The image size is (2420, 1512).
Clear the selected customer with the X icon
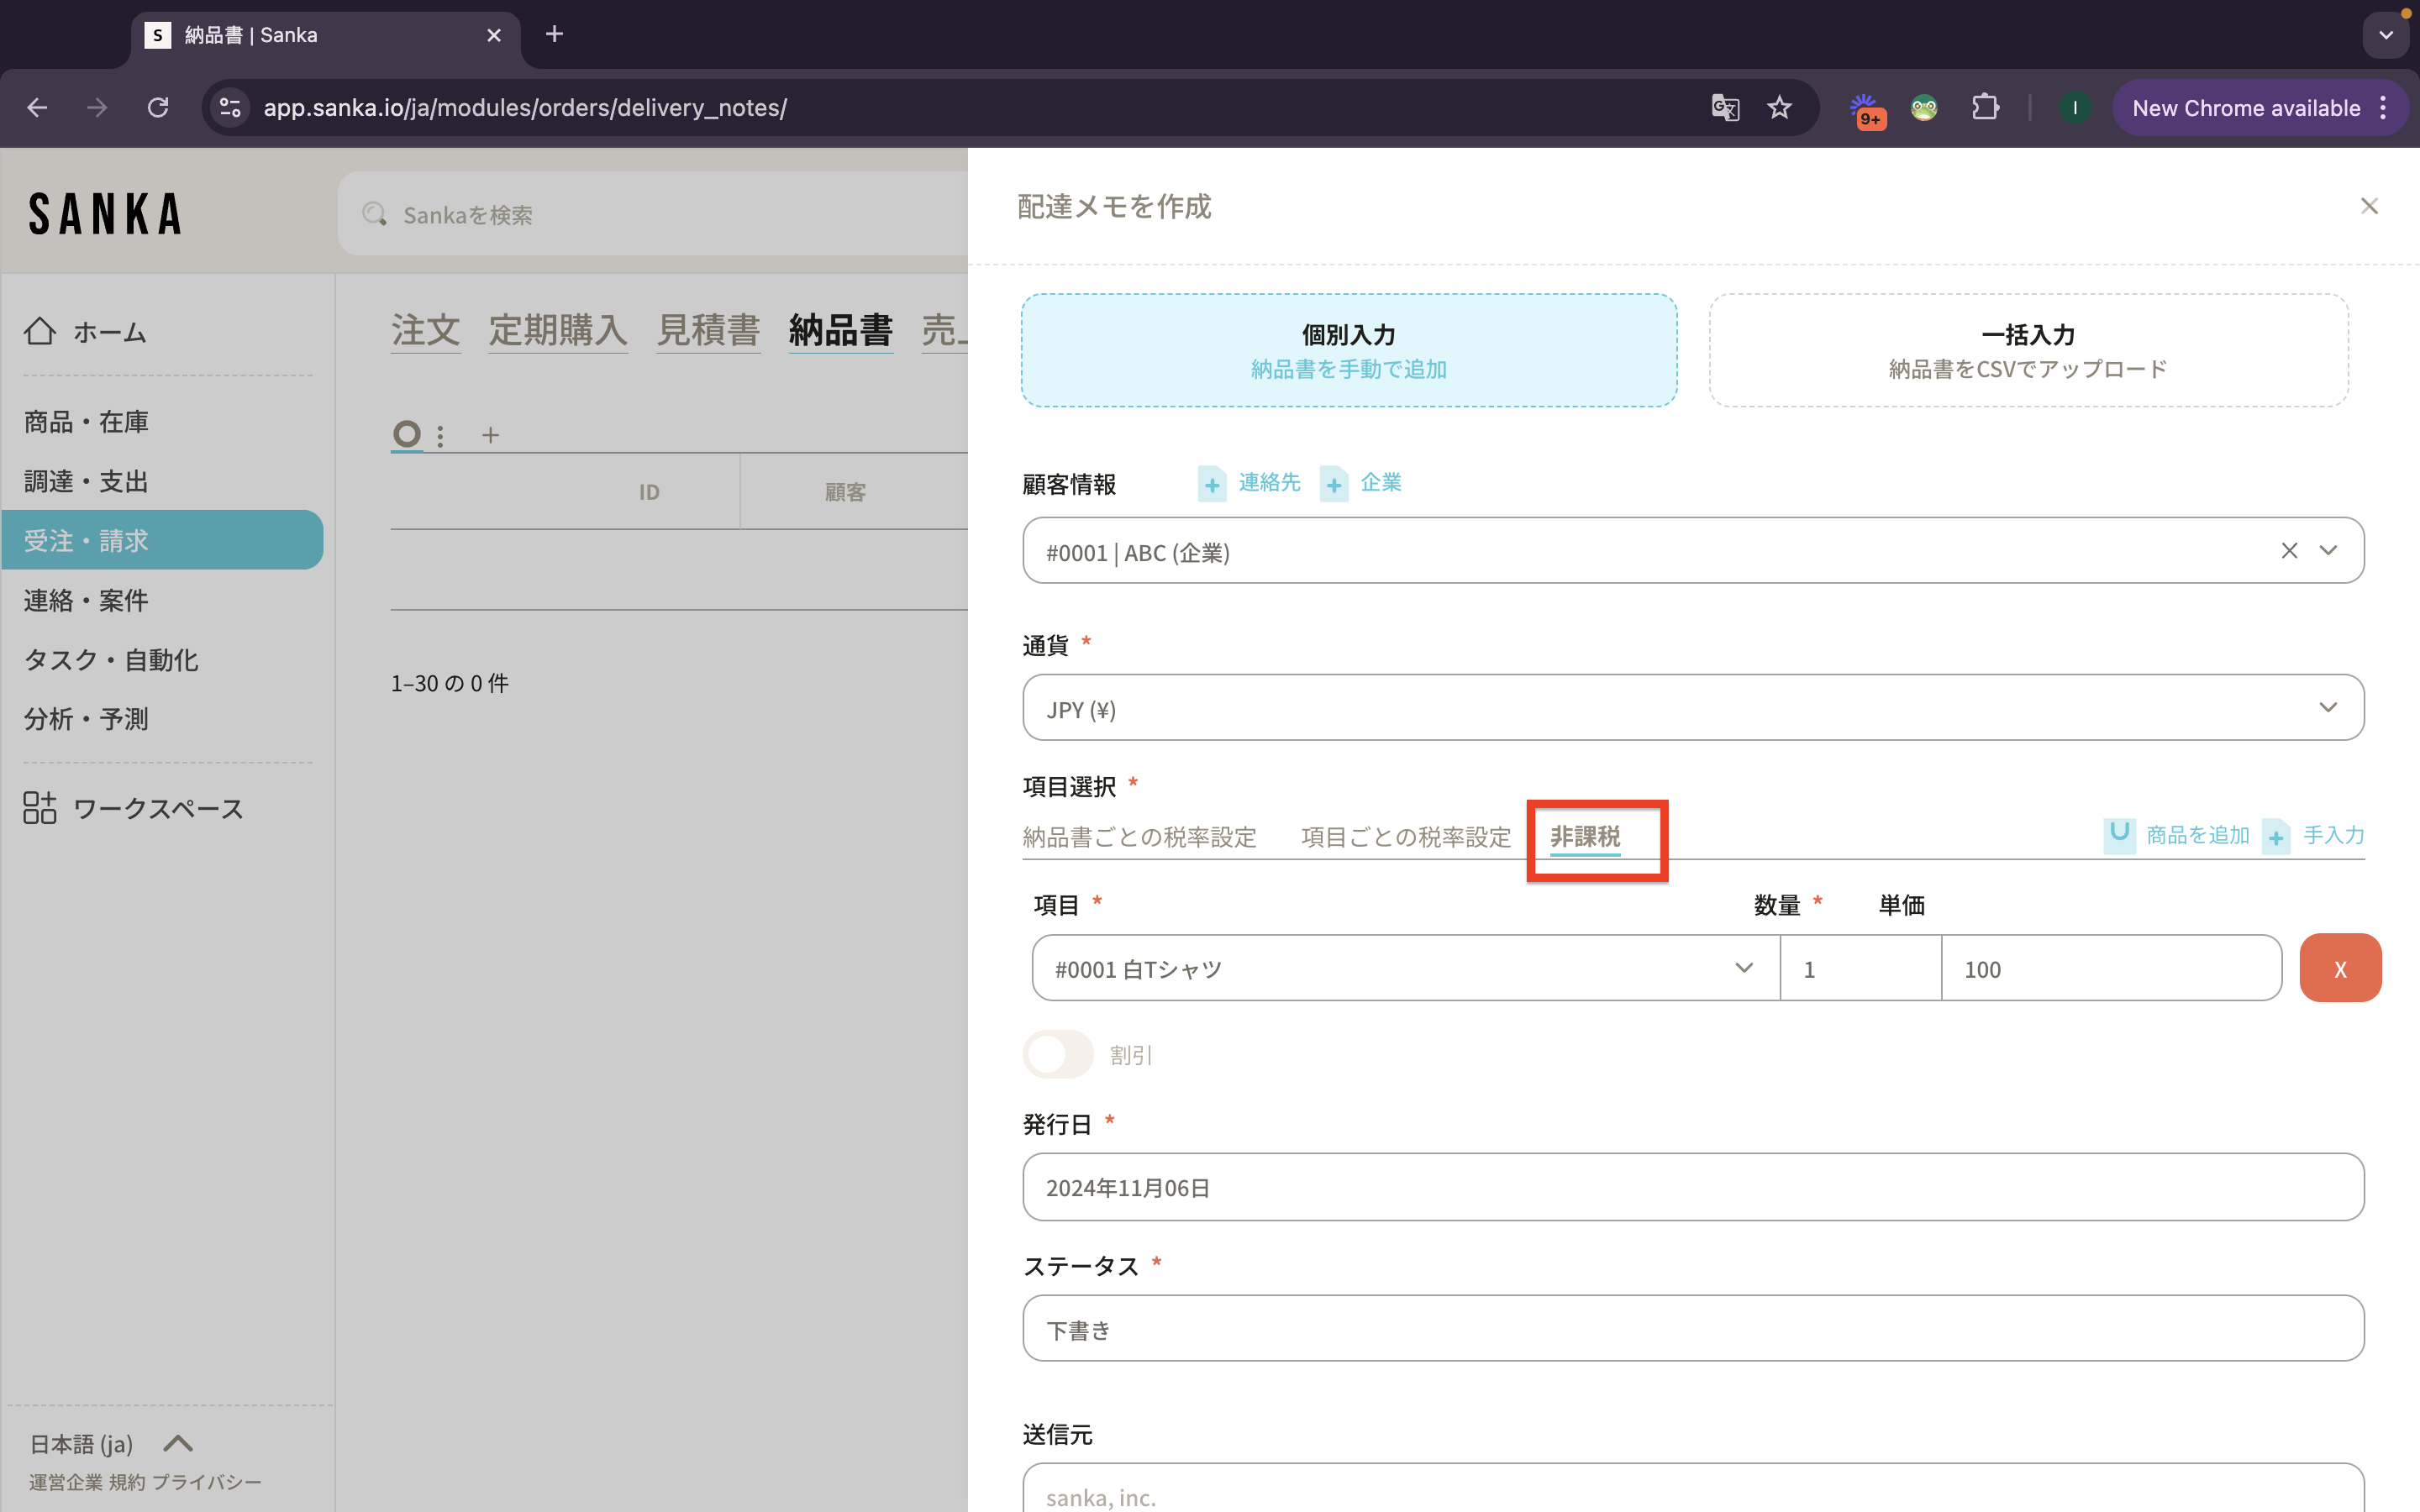pos(2289,551)
